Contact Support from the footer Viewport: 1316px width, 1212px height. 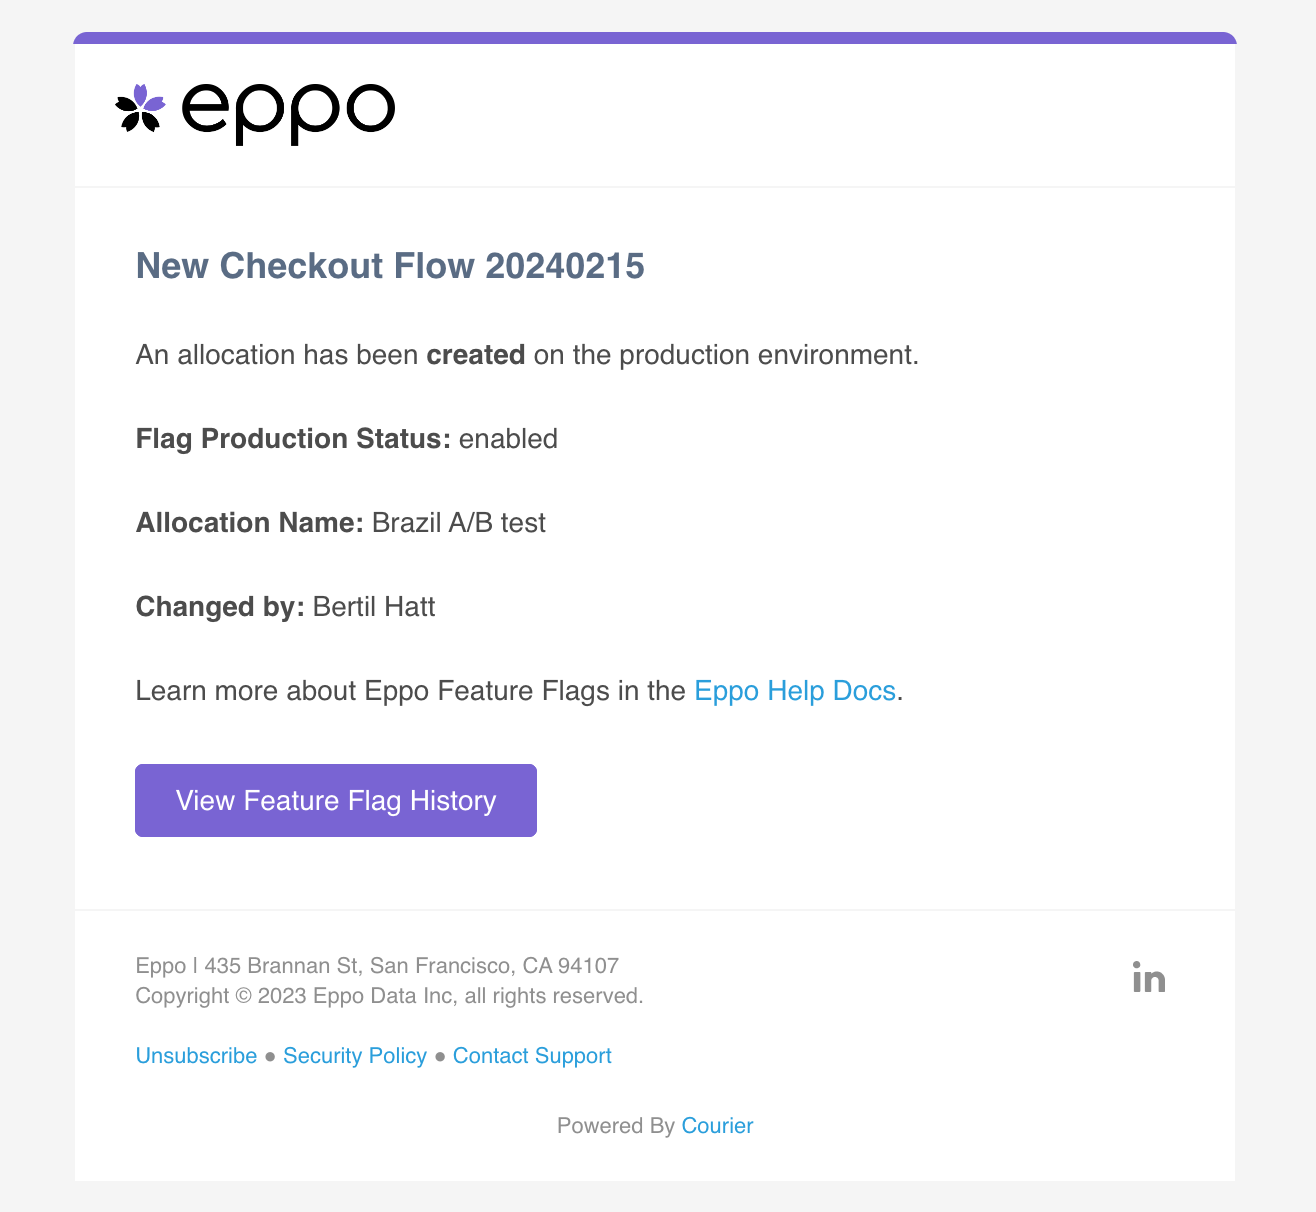tap(531, 1056)
